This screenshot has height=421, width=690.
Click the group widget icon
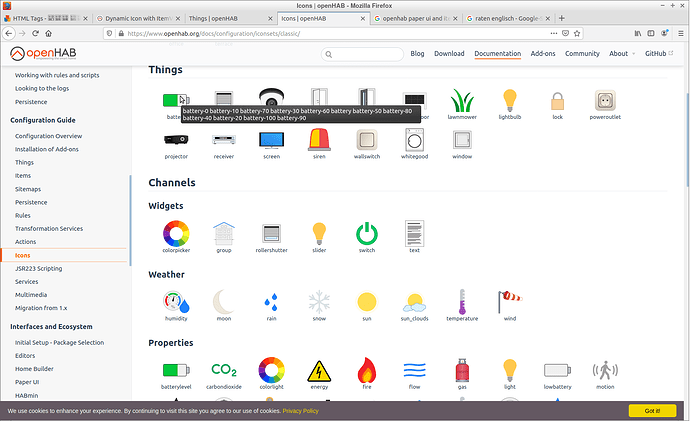(x=224, y=233)
